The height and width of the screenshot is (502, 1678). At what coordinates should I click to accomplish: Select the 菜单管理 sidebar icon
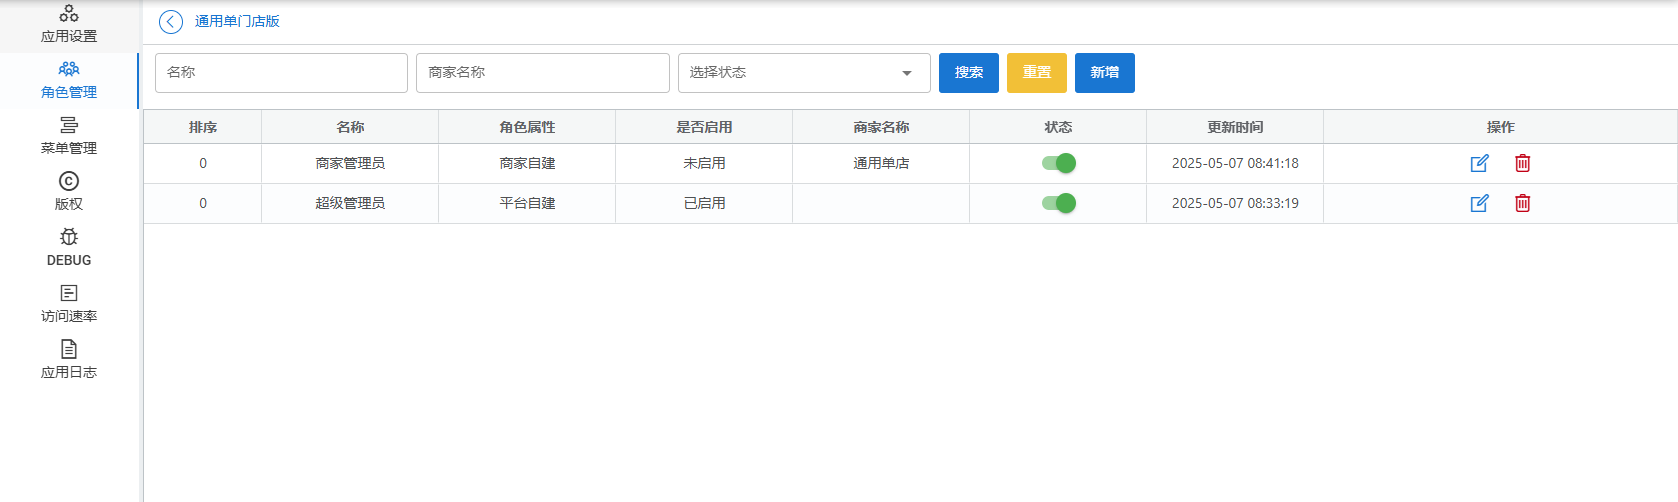[68, 125]
